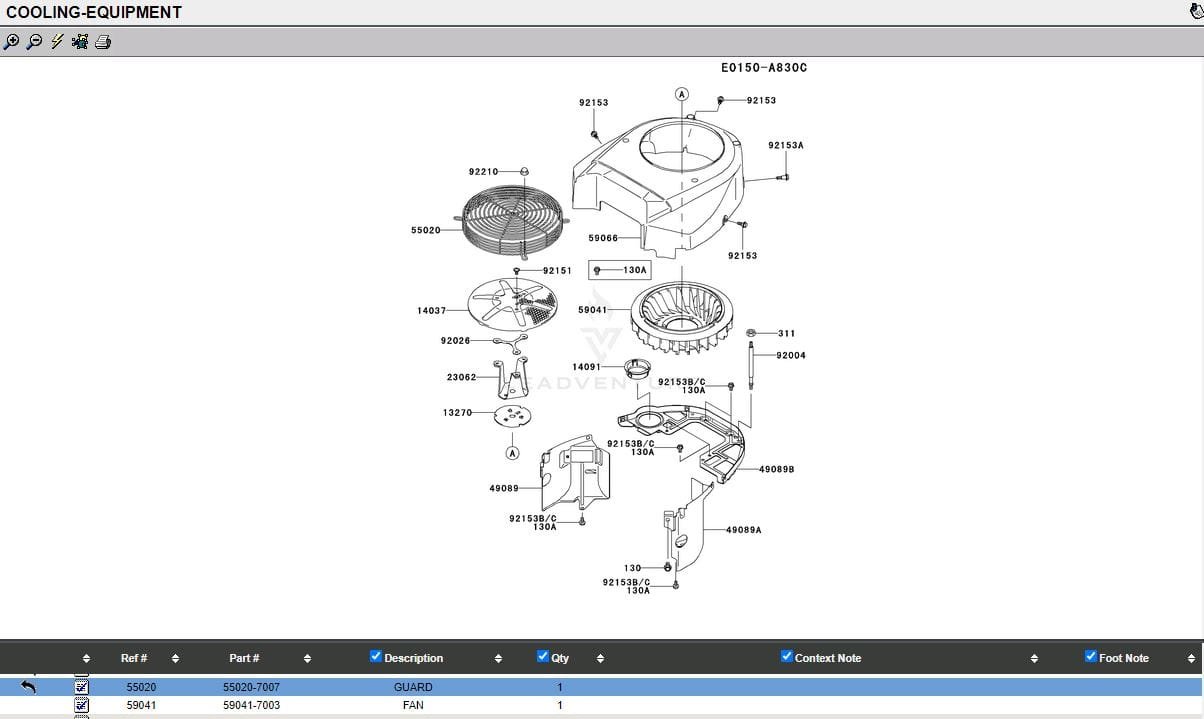This screenshot has height=719, width=1204.
Task: Disable the Context Note column checkbox
Action: tap(786, 657)
